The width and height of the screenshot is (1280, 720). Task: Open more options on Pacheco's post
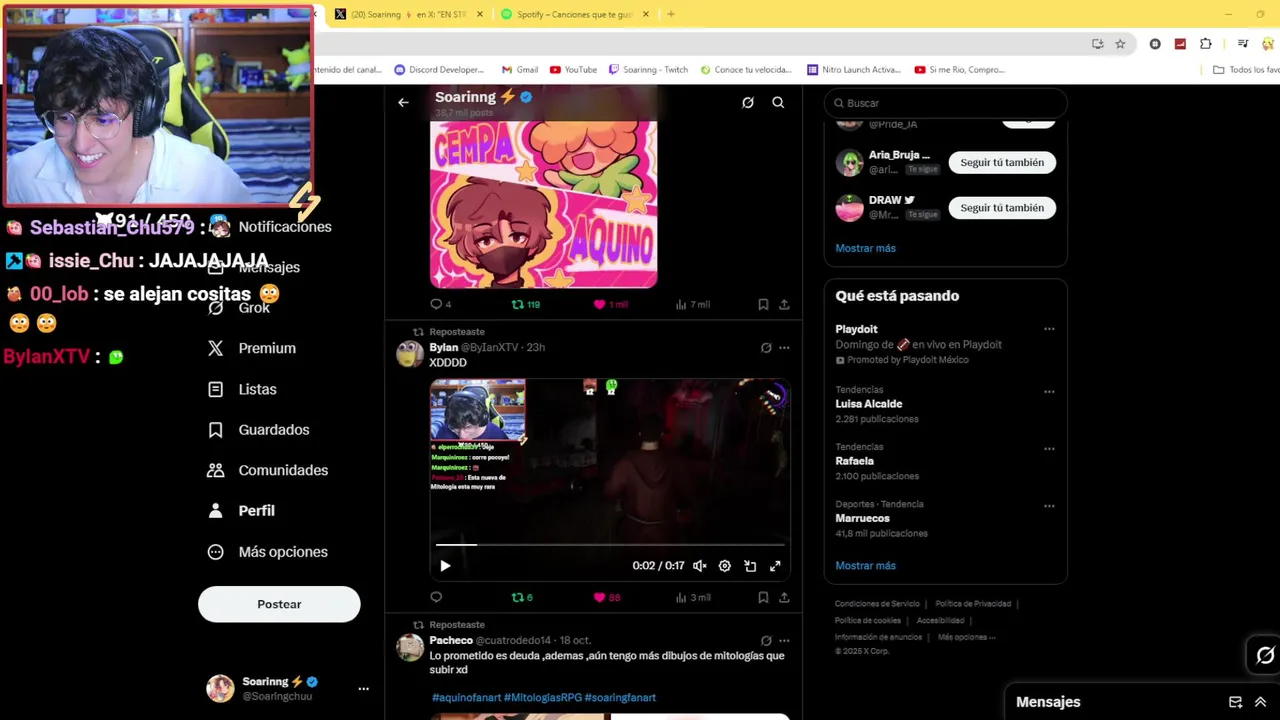pos(784,641)
